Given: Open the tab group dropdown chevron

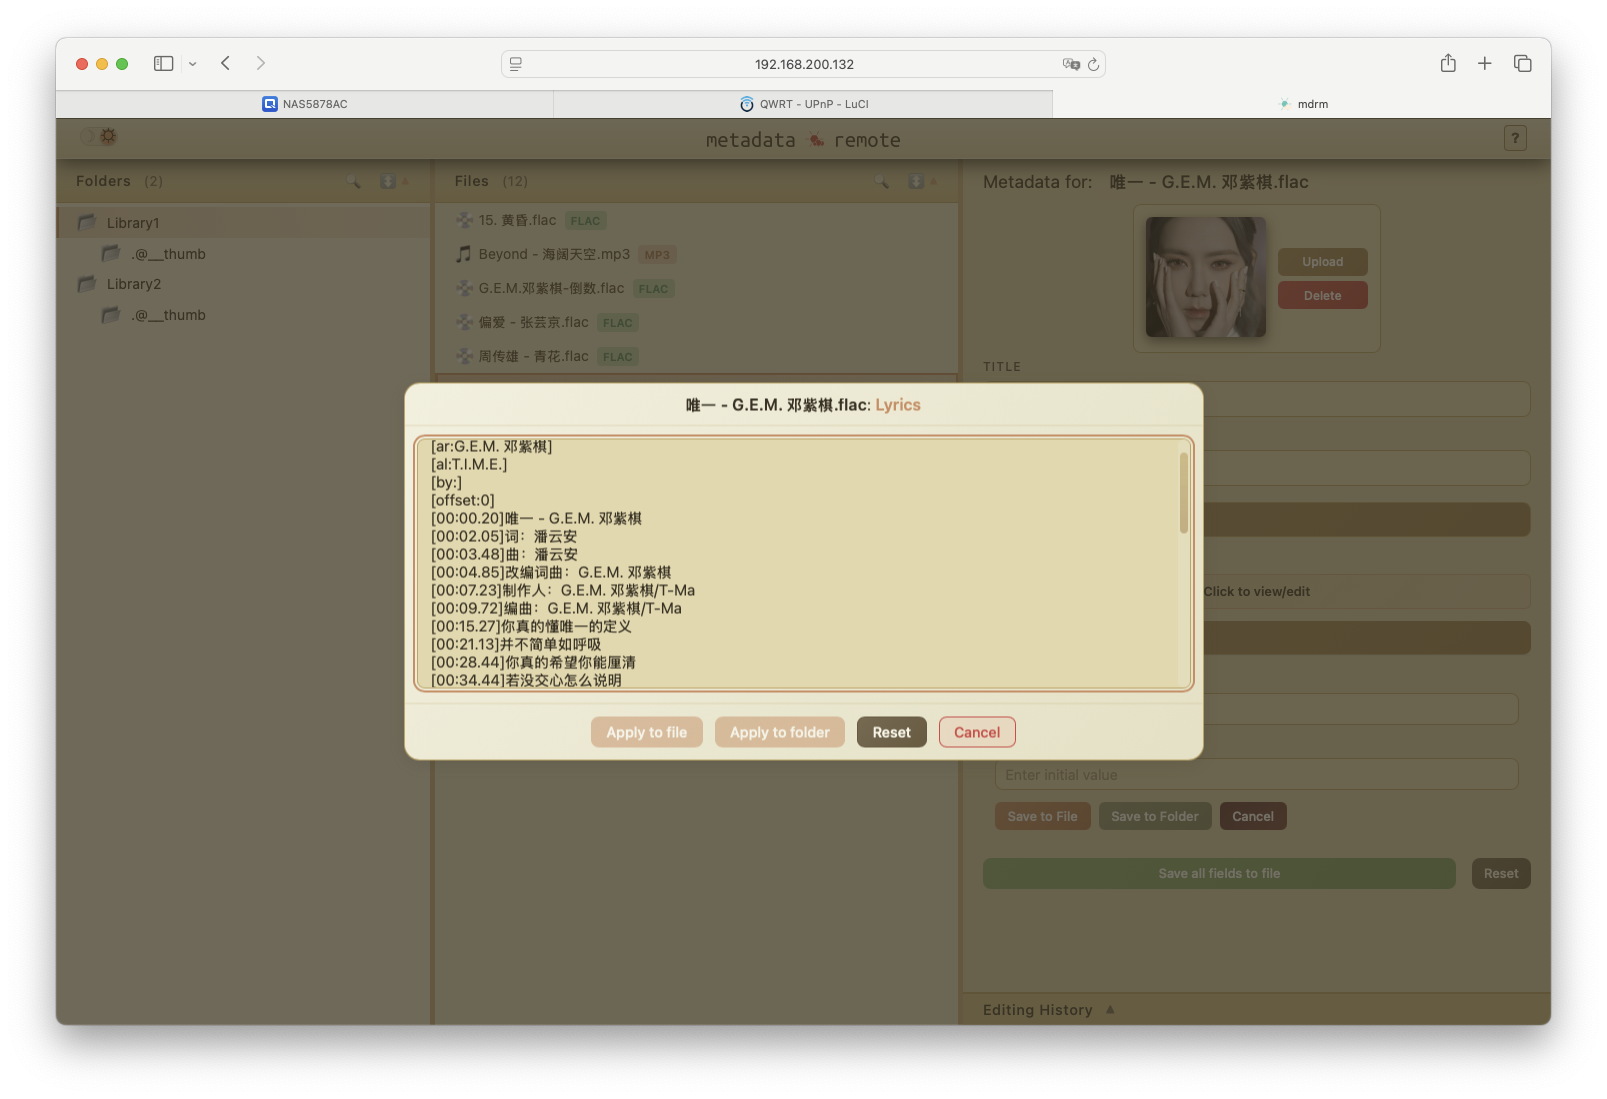Looking at the screenshot, I should 194,63.
